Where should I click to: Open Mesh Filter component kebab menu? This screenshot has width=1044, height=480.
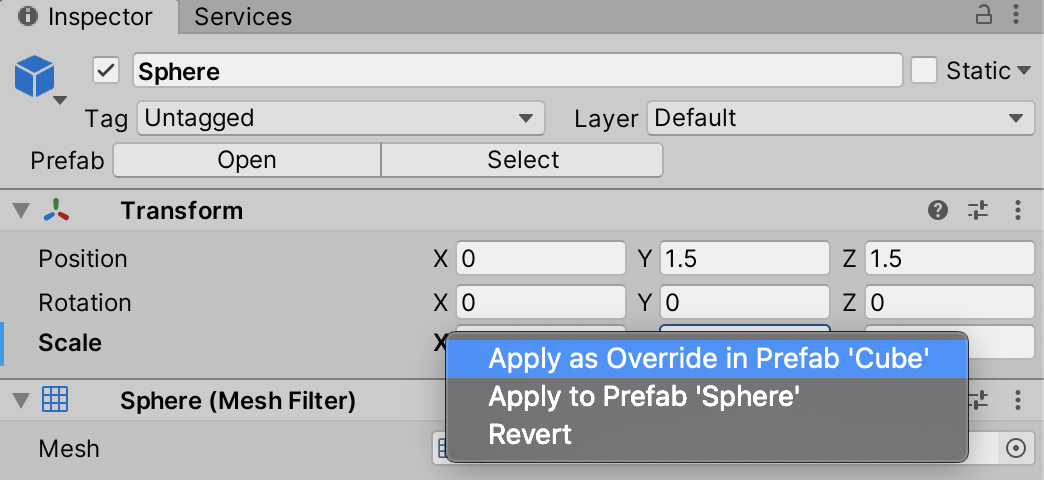[1018, 401]
